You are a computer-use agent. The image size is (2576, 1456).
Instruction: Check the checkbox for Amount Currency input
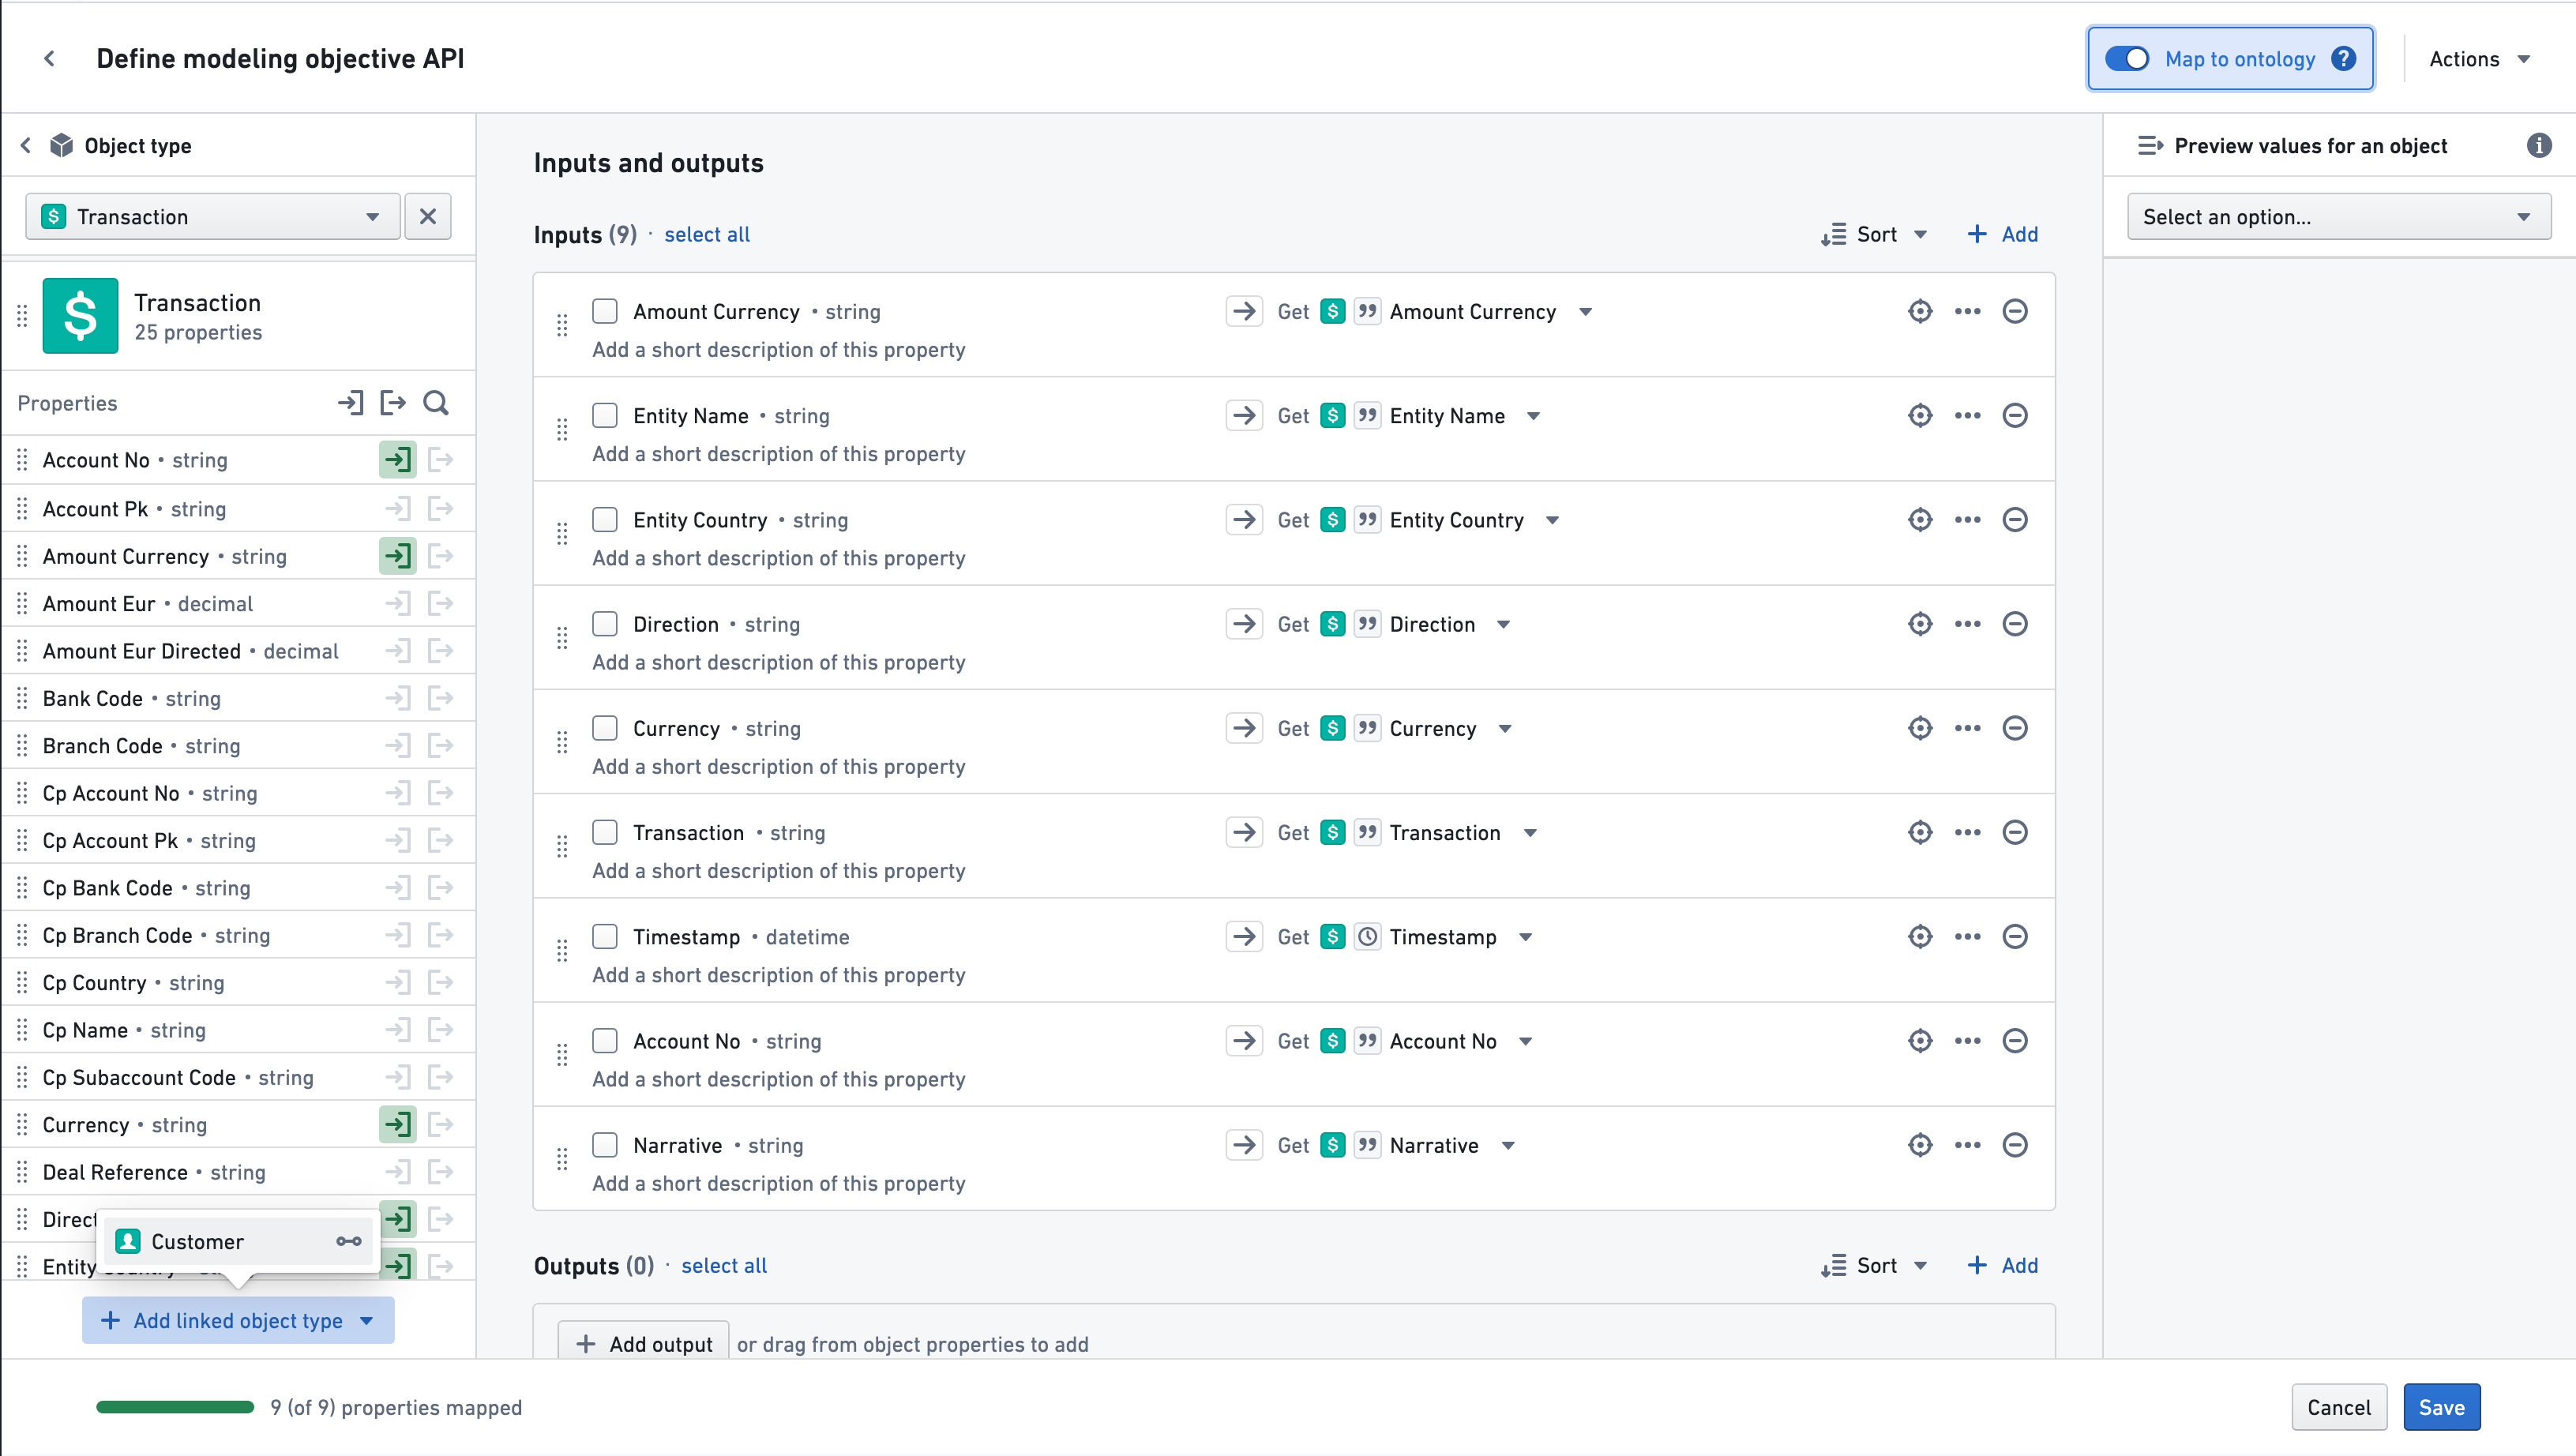pyautogui.click(x=605, y=311)
